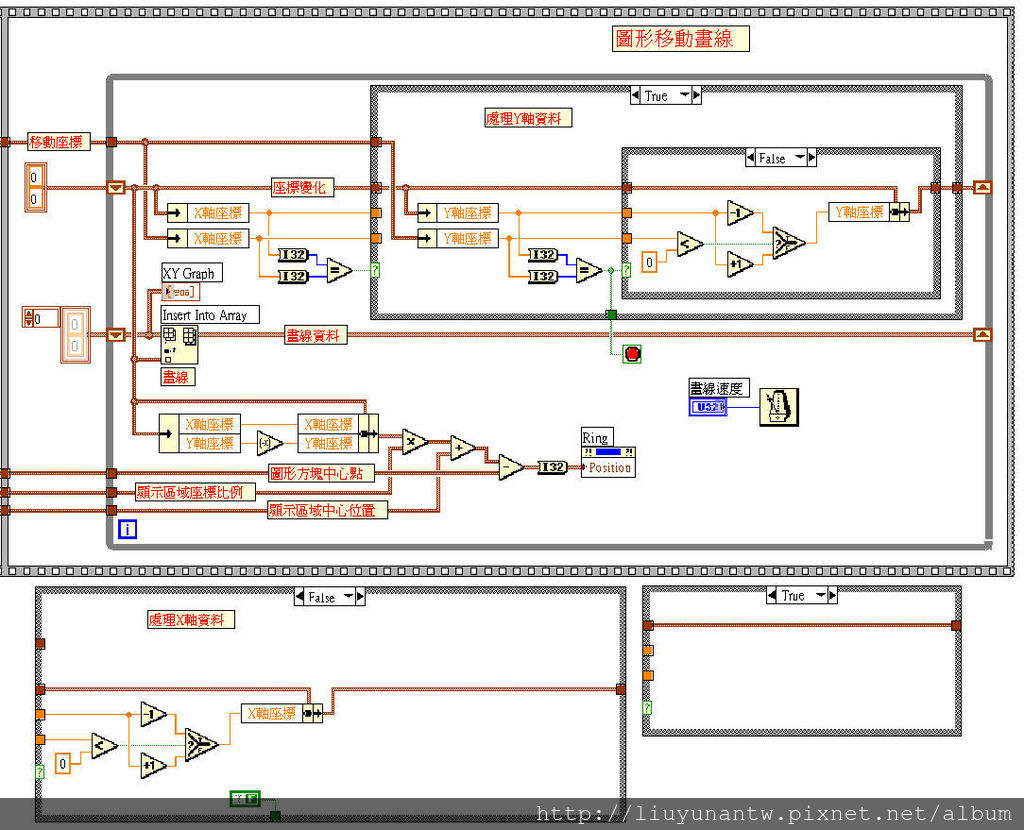Select the 顯示區域座標比例 label
The width and height of the screenshot is (1024, 830).
(195, 492)
